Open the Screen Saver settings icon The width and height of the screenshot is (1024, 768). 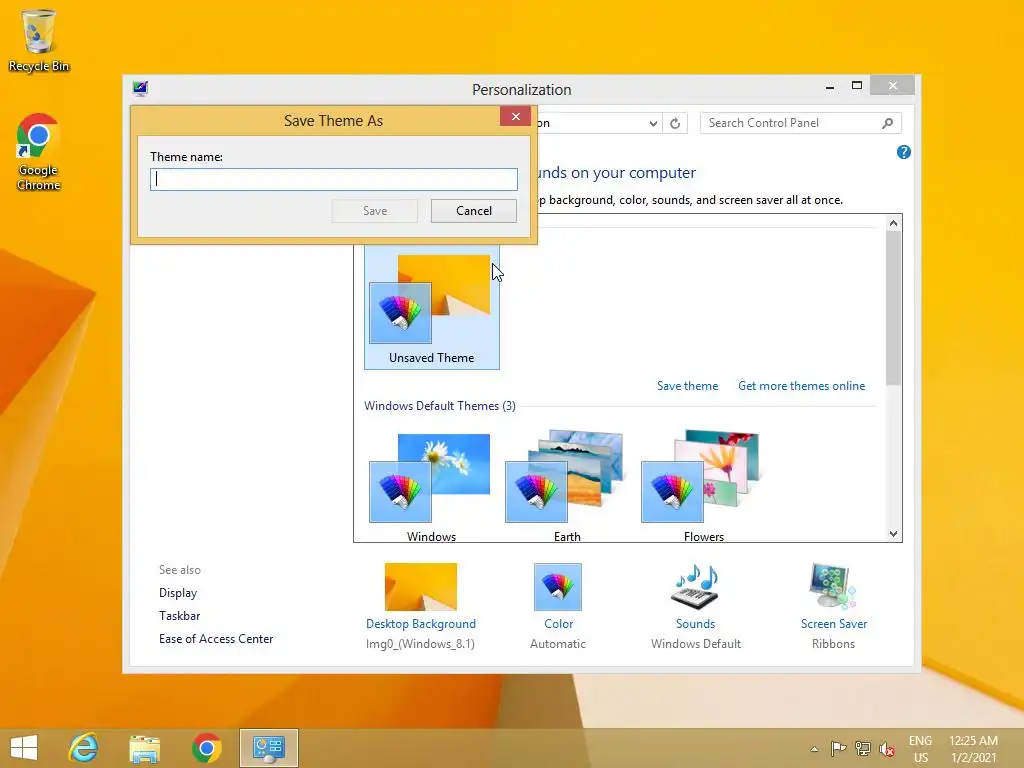(833, 586)
